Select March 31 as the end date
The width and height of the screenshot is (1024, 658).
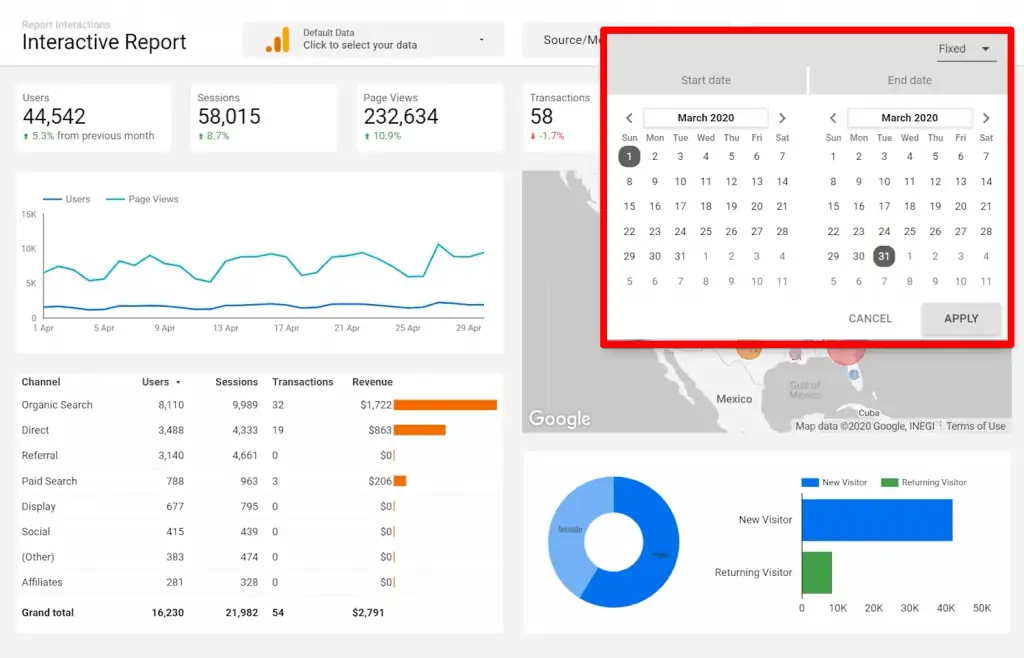click(x=884, y=256)
